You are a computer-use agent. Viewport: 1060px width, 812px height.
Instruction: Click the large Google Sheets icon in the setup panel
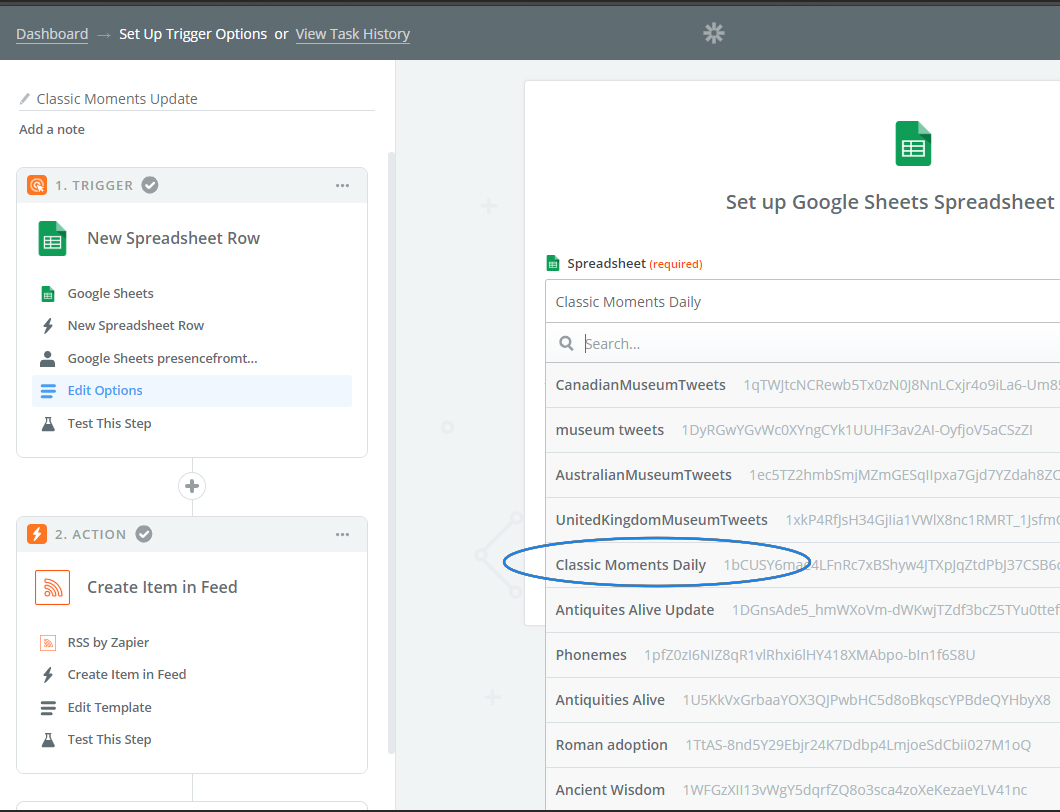pyautogui.click(x=913, y=143)
